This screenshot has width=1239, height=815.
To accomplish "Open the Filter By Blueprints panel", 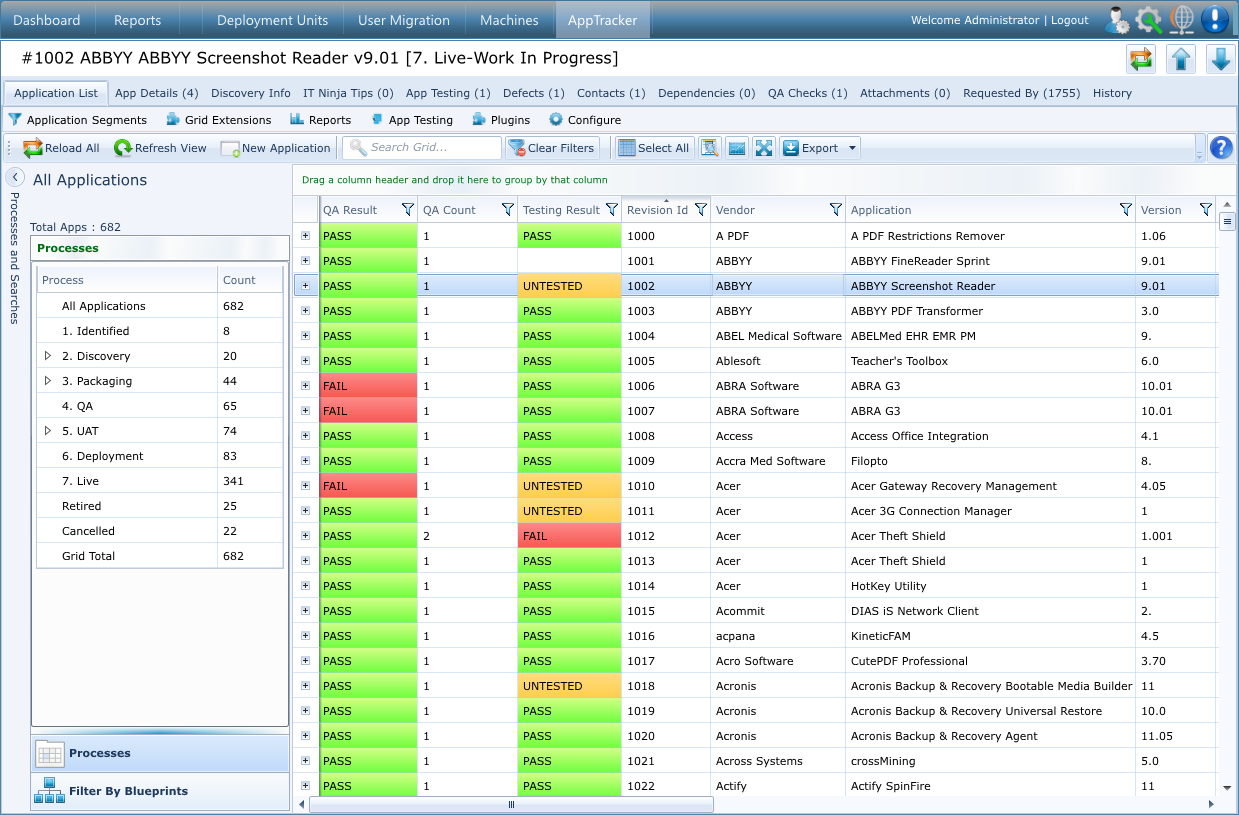I will (160, 791).
